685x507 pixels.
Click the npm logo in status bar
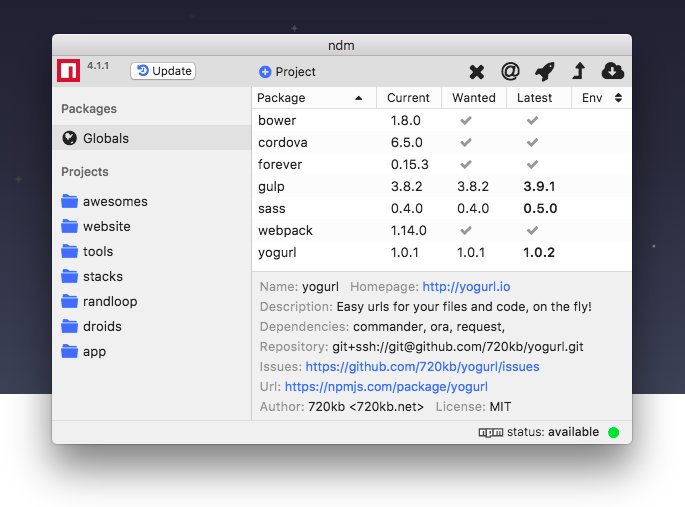tap(491, 432)
